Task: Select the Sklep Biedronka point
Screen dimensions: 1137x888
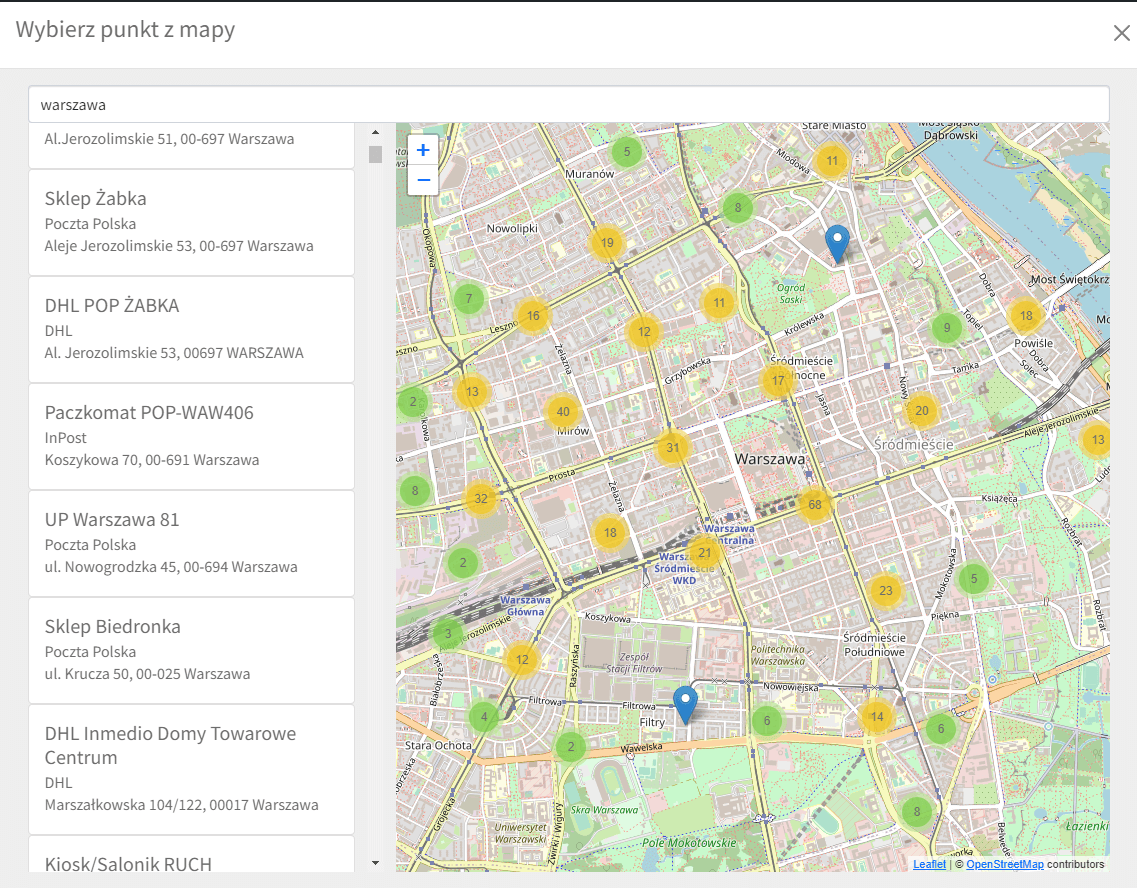Action: click(x=191, y=650)
